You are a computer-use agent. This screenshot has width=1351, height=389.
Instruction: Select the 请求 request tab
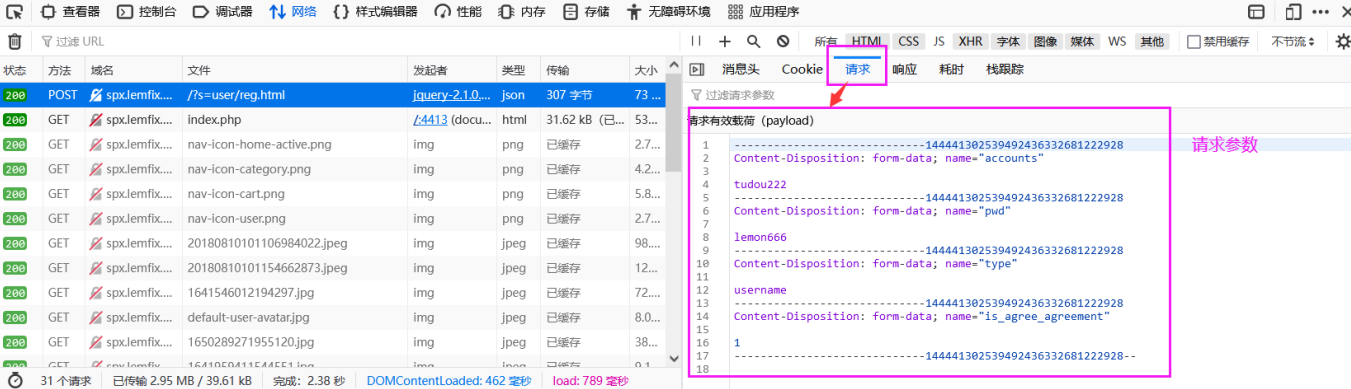[x=857, y=69]
